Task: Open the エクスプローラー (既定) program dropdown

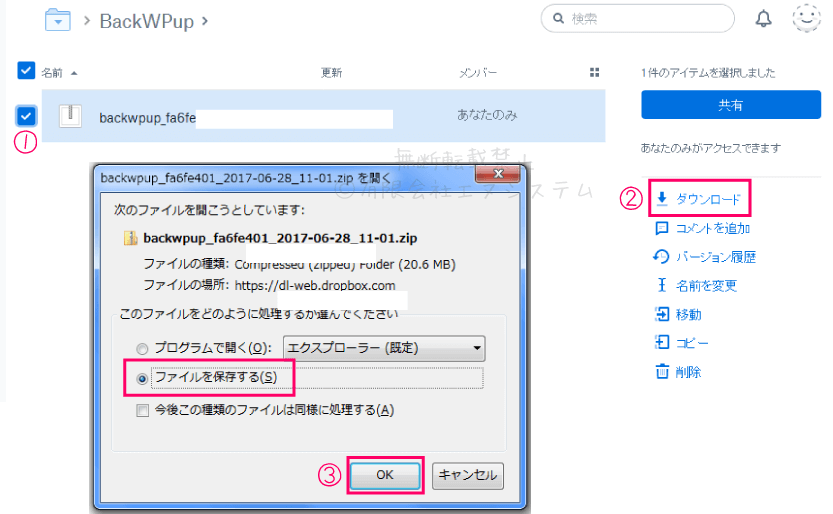Action: 384,348
